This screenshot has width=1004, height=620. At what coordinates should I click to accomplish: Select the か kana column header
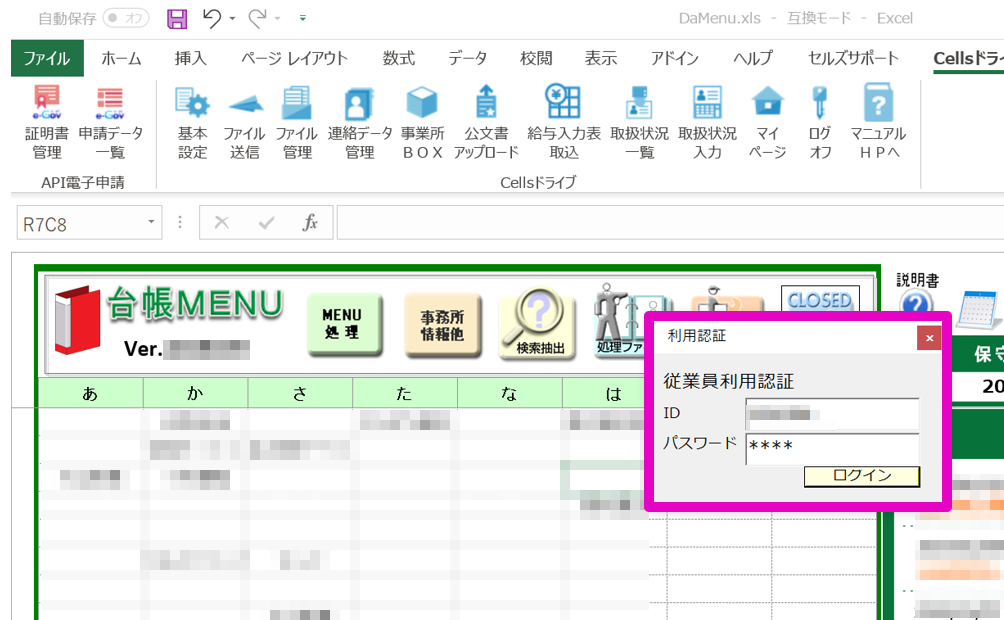(195, 393)
